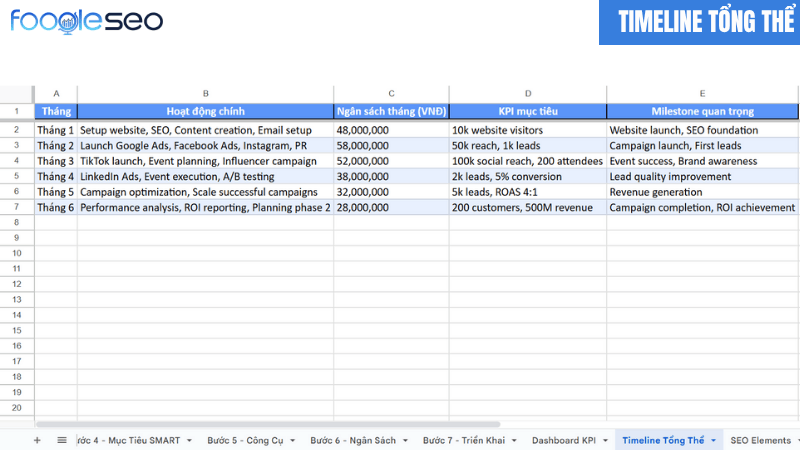This screenshot has height=450, width=800.
Task: Select column D header
Action: coord(528,94)
